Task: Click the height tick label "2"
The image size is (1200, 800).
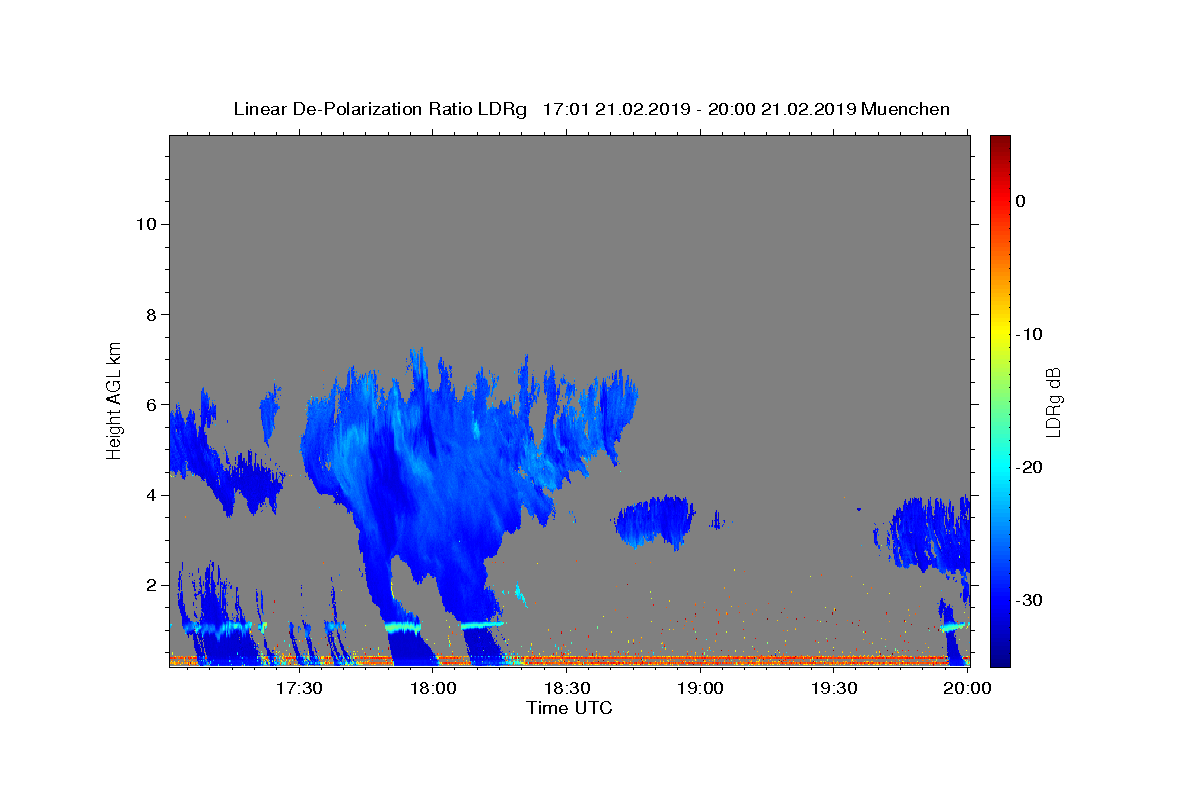Action: pos(150,585)
